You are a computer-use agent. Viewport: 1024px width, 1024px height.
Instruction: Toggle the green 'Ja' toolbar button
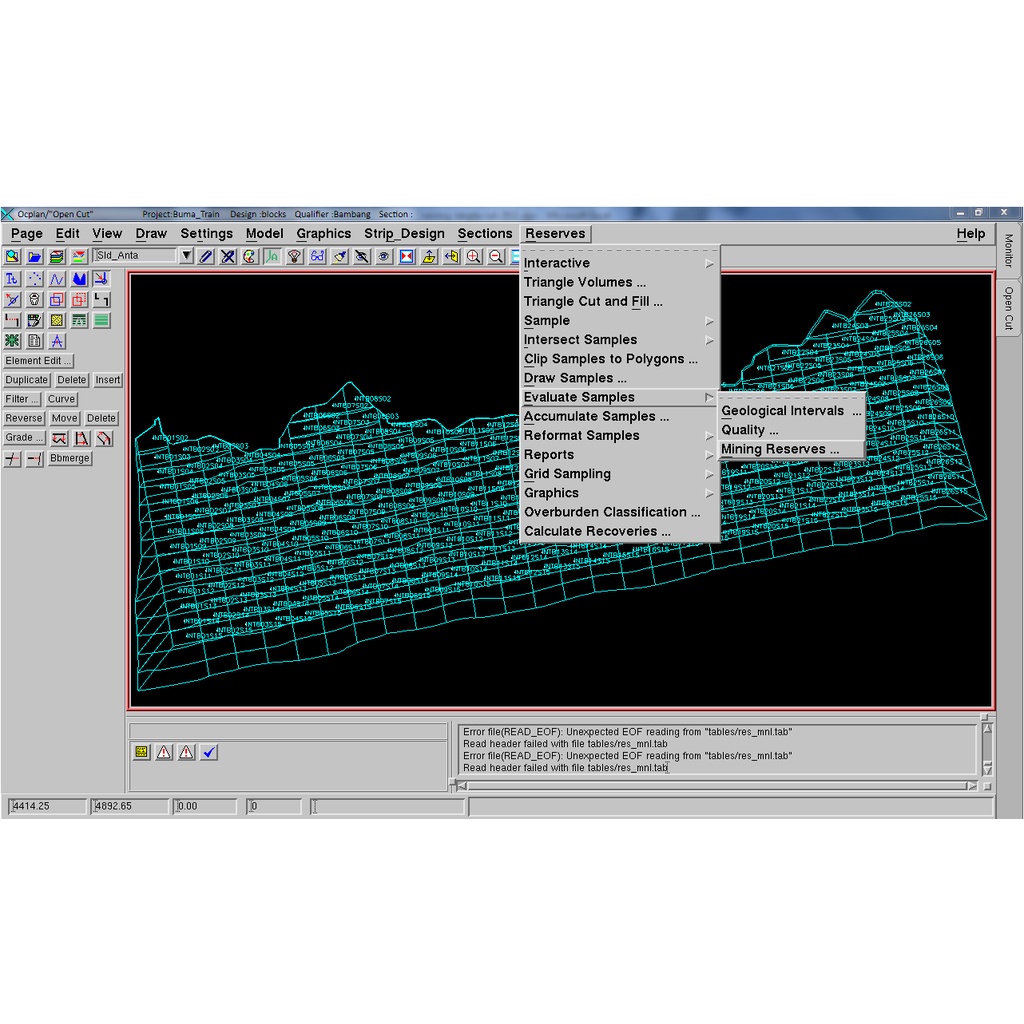(272, 256)
